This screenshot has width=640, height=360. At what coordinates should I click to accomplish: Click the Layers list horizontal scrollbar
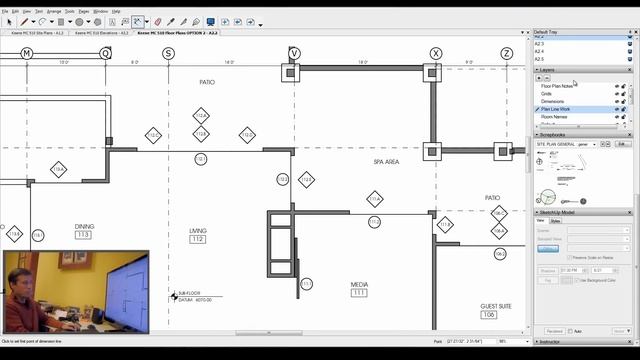580,127
